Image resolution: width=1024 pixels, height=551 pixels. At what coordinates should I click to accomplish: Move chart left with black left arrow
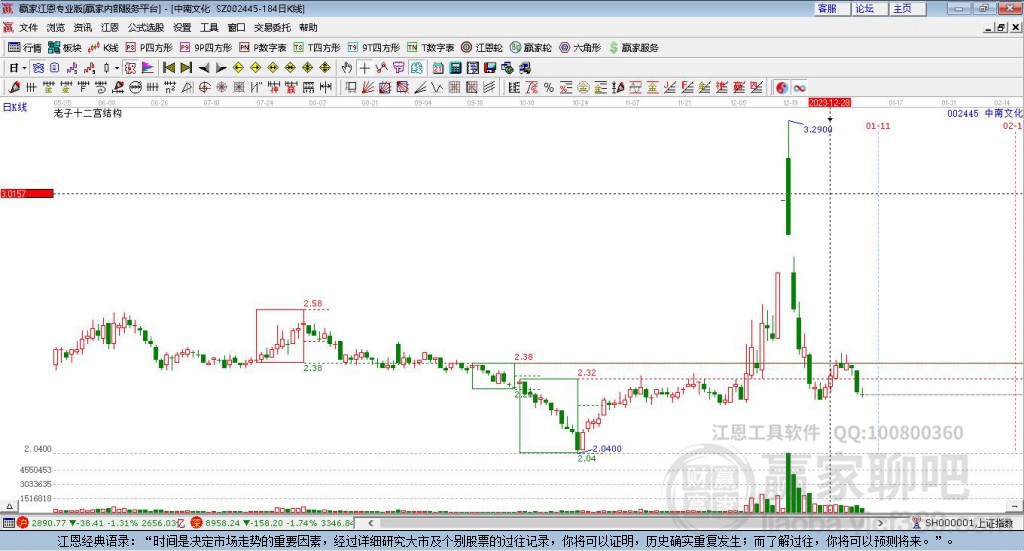(204, 68)
